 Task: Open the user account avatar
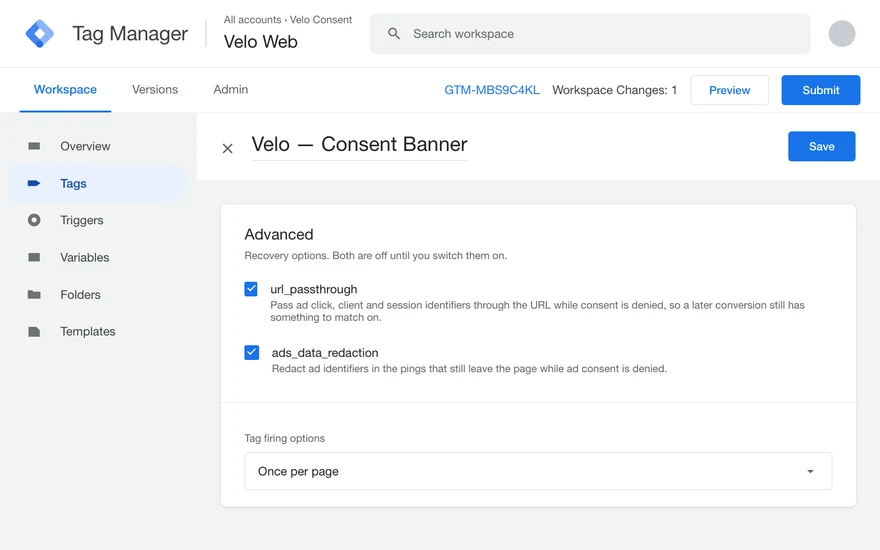point(841,34)
